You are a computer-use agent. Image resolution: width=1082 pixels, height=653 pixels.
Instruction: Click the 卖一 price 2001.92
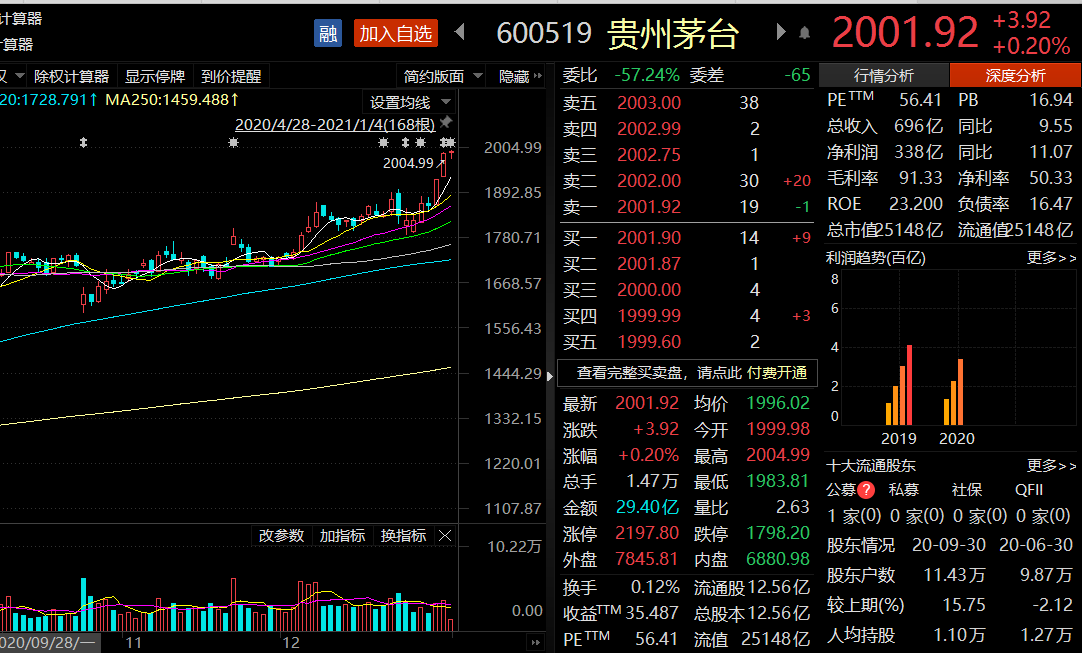649,206
